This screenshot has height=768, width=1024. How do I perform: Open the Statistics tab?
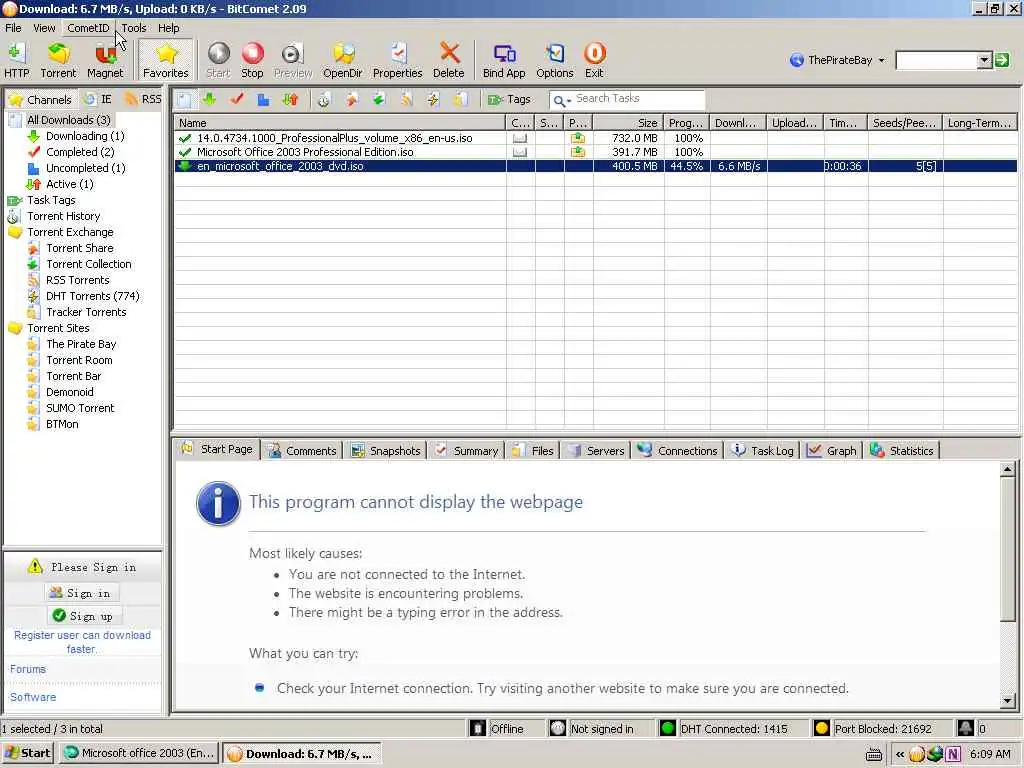pos(902,451)
